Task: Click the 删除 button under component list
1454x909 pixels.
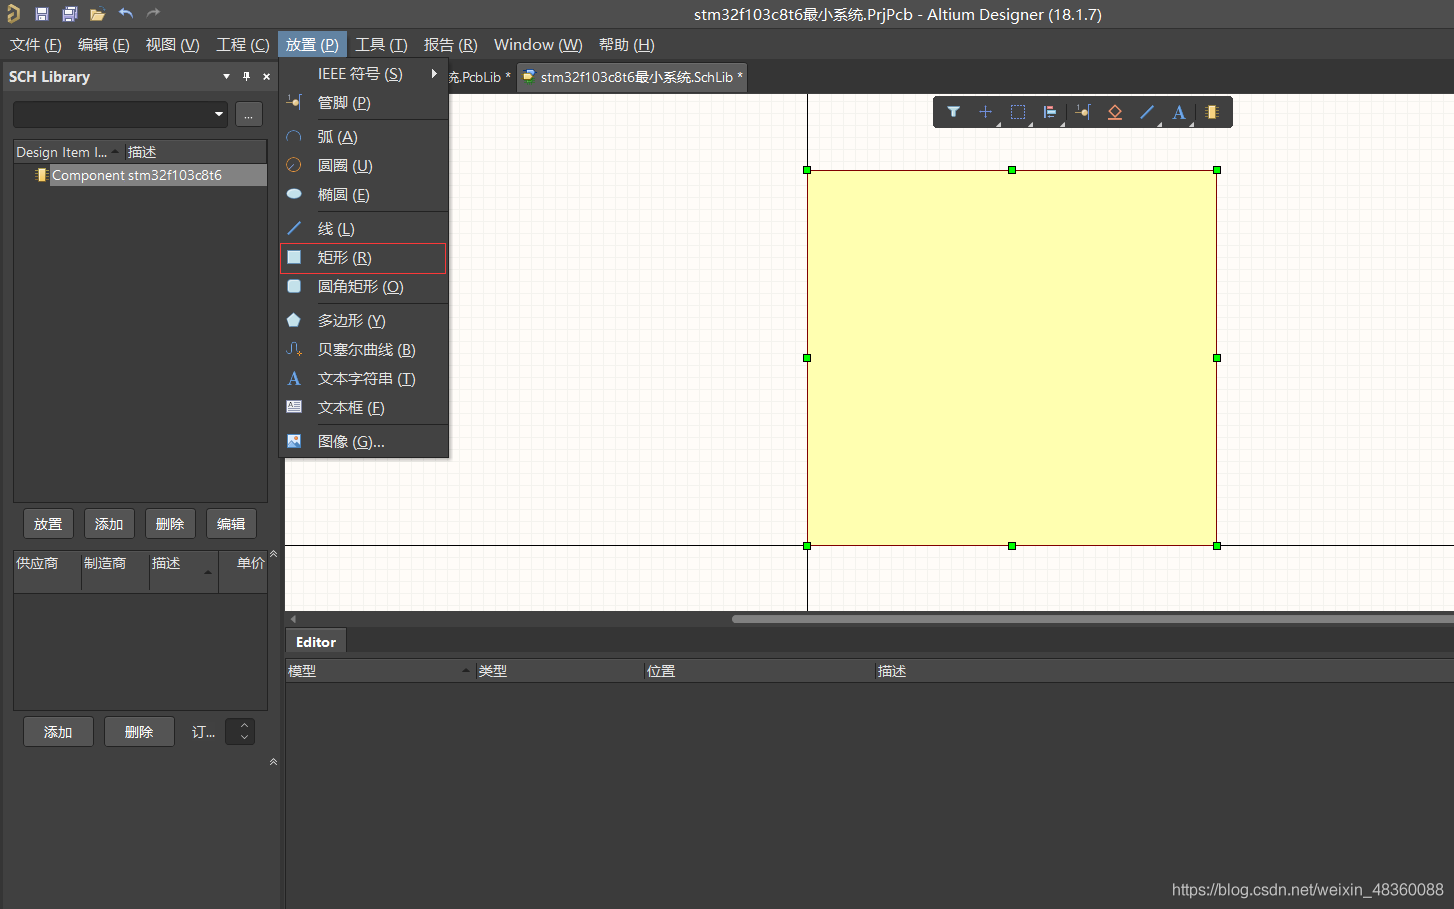Action: coord(170,524)
